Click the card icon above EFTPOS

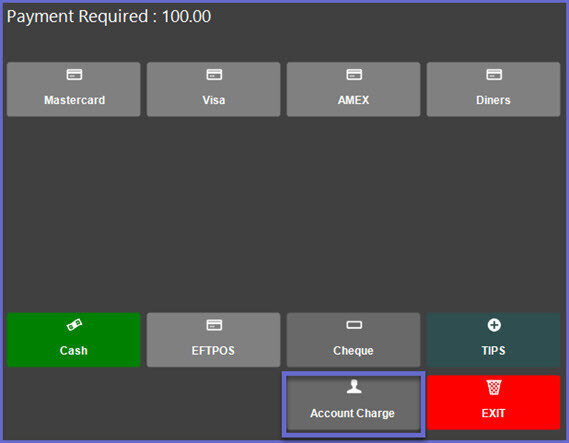(x=214, y=325)
